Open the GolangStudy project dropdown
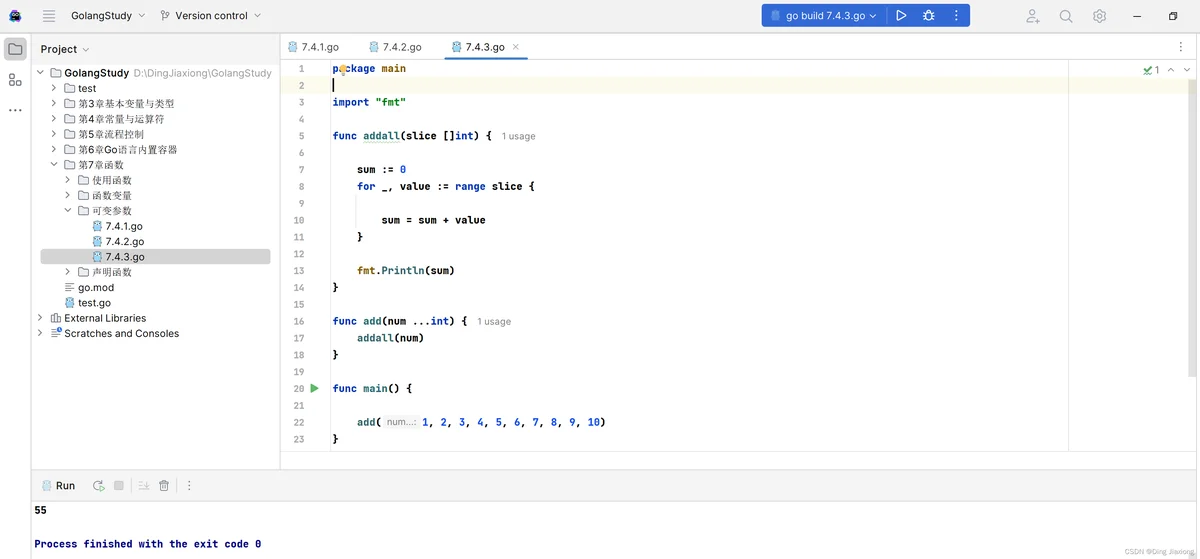Image resolution: width=1200 pixels, height=559 pixels. (107, 16)
